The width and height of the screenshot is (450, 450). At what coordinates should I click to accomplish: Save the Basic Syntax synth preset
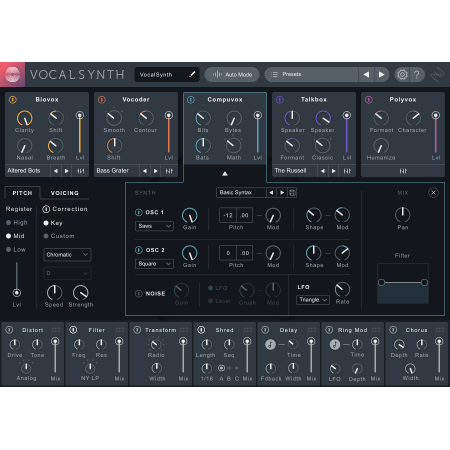click(x=292, y=193)
